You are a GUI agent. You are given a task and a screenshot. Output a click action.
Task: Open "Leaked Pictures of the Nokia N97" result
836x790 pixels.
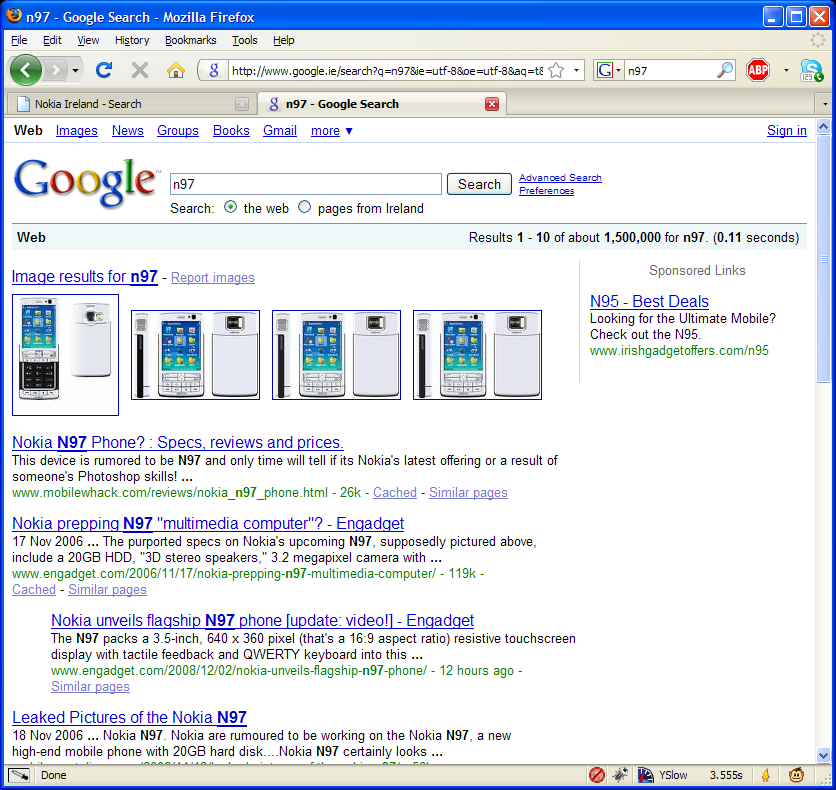coord(130,718)
